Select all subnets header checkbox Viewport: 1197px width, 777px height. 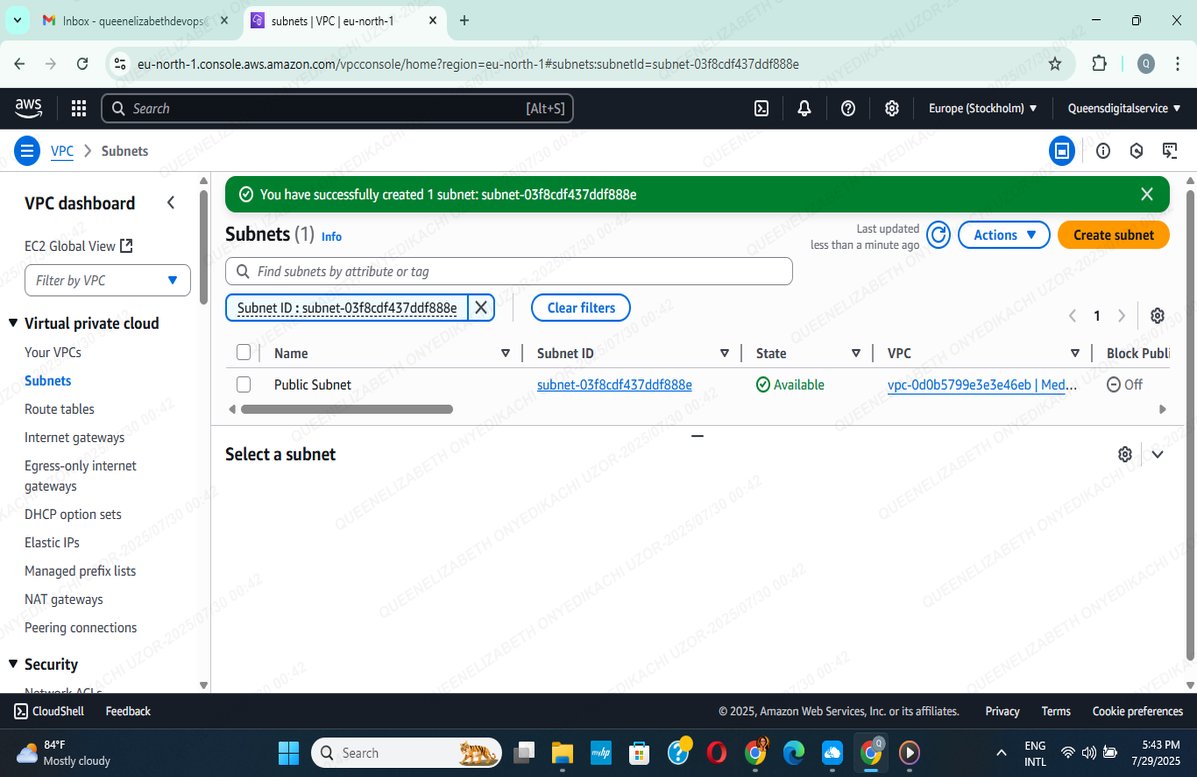(244, 352)
